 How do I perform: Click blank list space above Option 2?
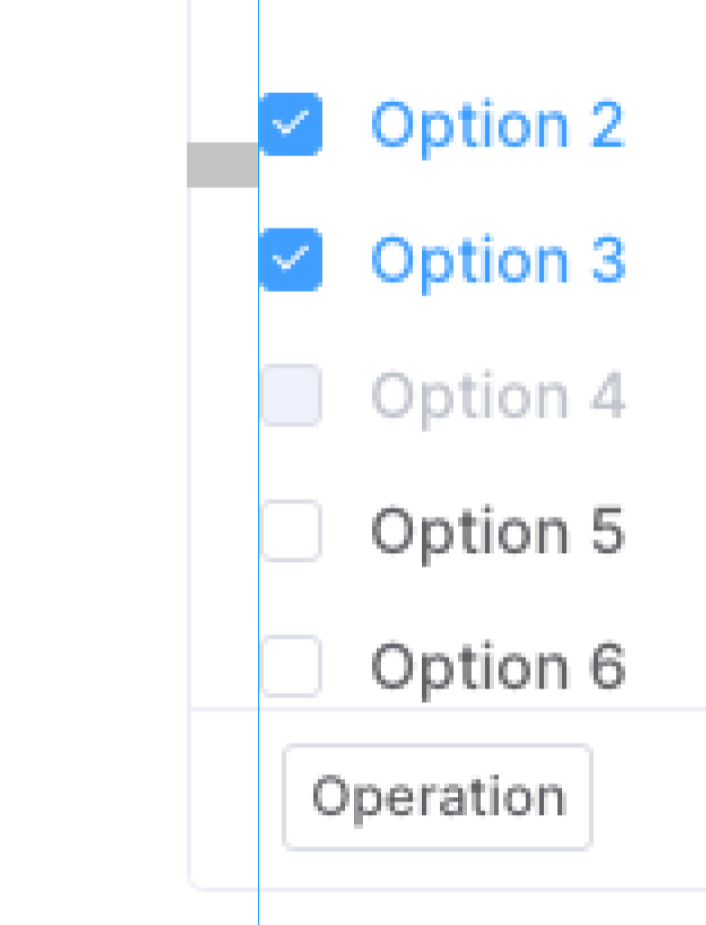click(x=480, y=40)
